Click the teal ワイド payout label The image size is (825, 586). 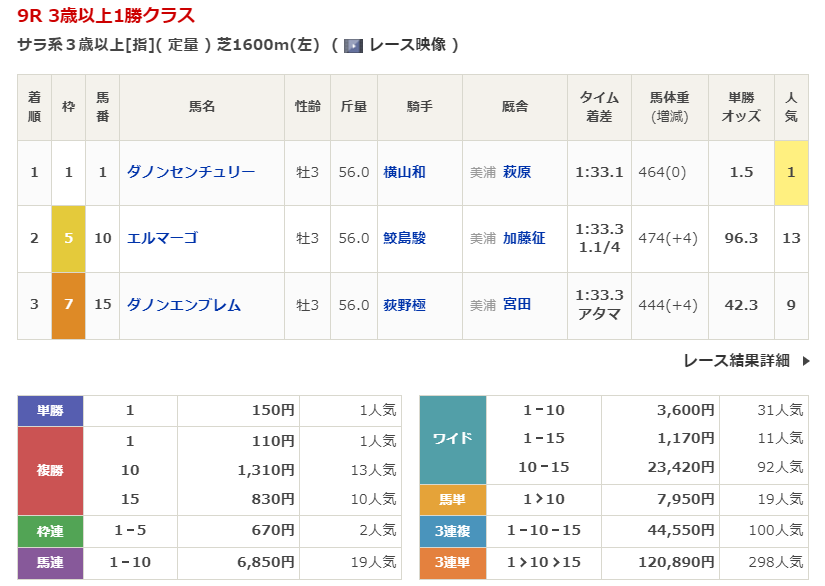click(x=452, y=439)
